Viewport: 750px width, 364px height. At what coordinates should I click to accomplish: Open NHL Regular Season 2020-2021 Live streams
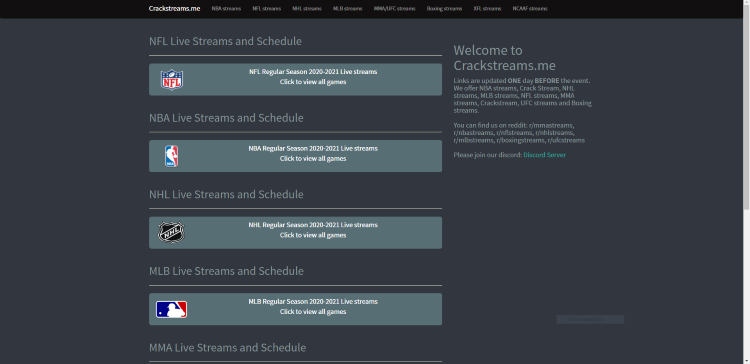pos(295,232)
